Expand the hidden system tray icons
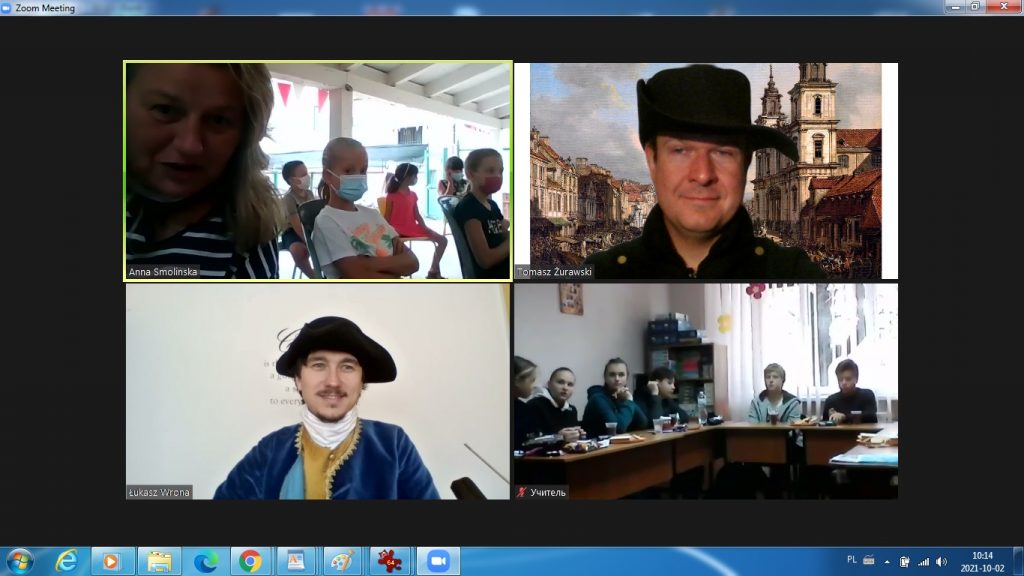The height and width of the screenshot is (576, 1024). tap(886, 561)
